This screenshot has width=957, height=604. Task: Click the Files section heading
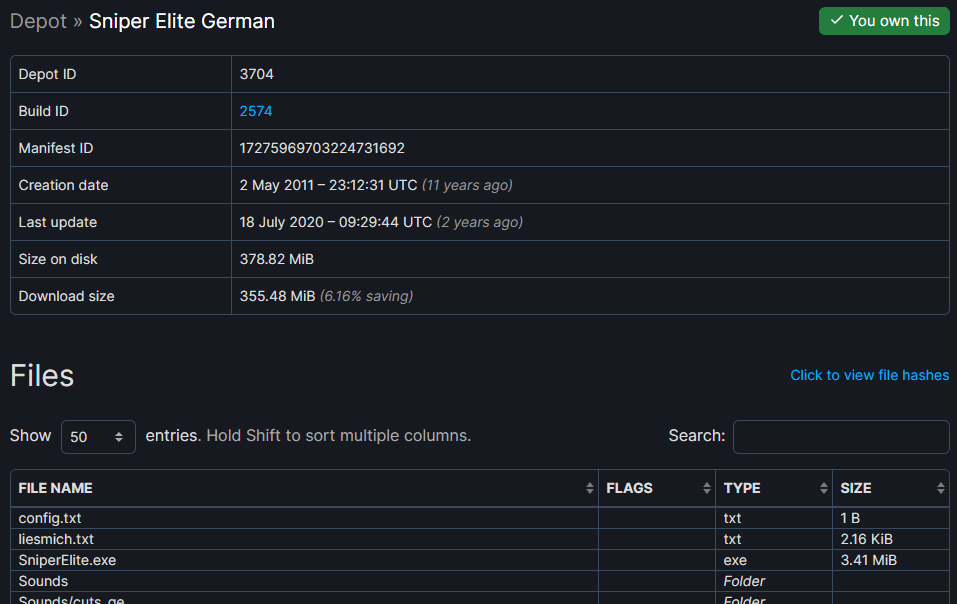pyautogui.click(x=42, y=375)
